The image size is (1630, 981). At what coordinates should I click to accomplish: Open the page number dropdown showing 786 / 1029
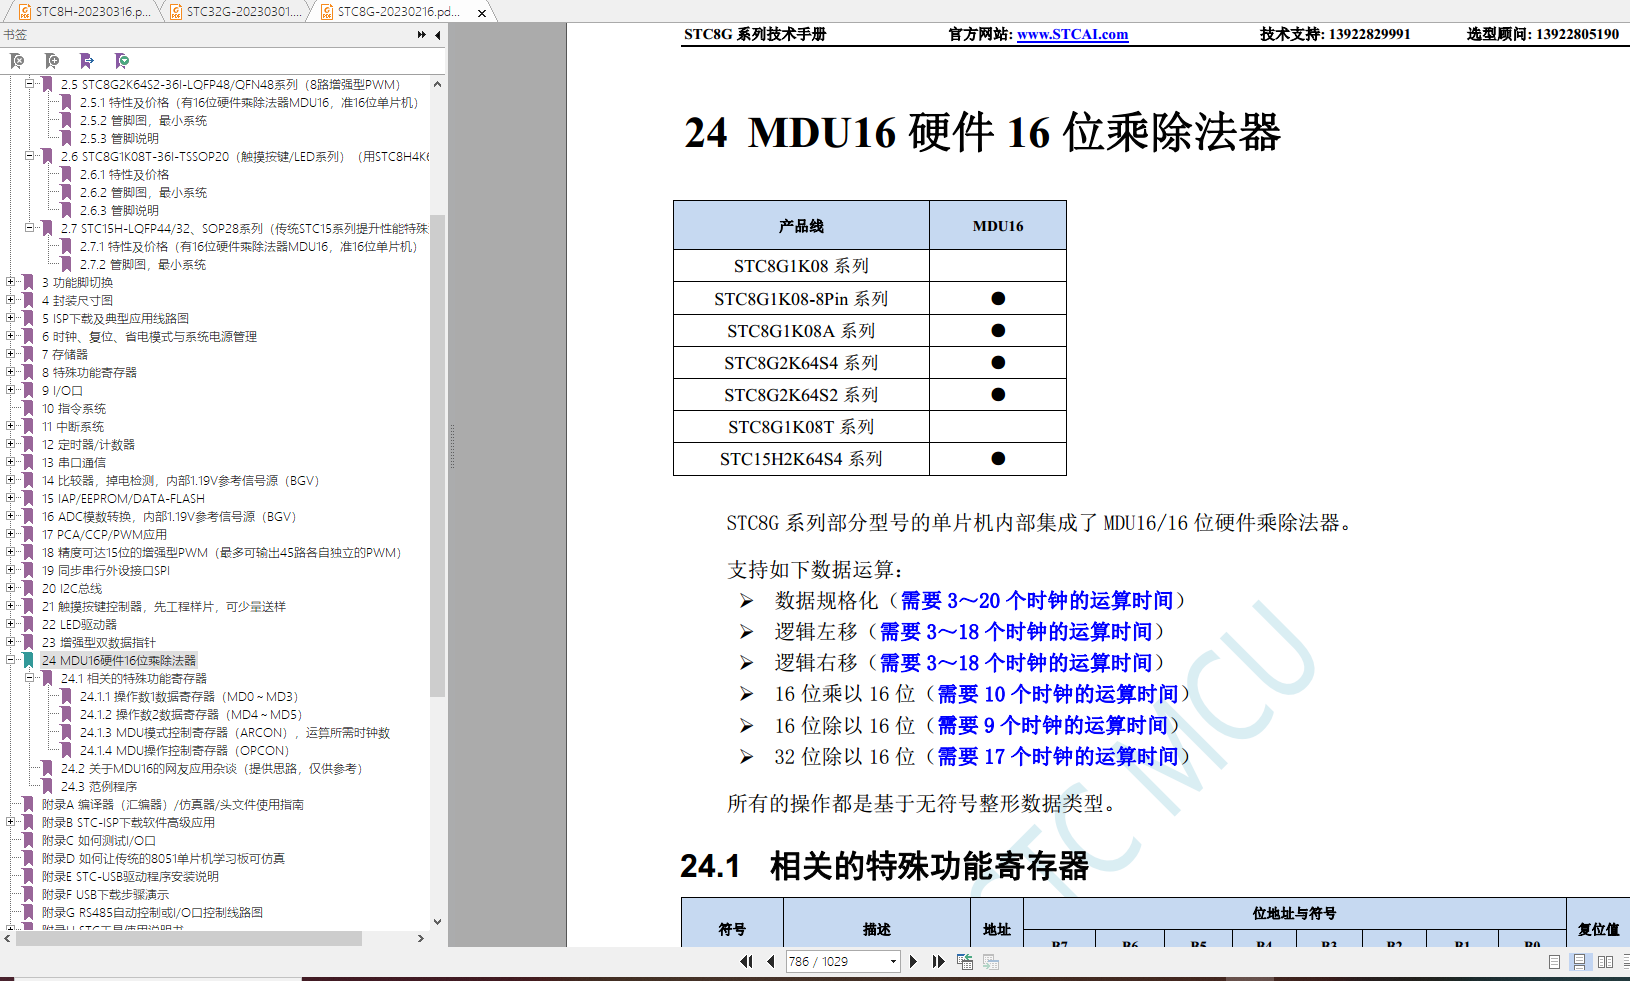tap(893, 962)
